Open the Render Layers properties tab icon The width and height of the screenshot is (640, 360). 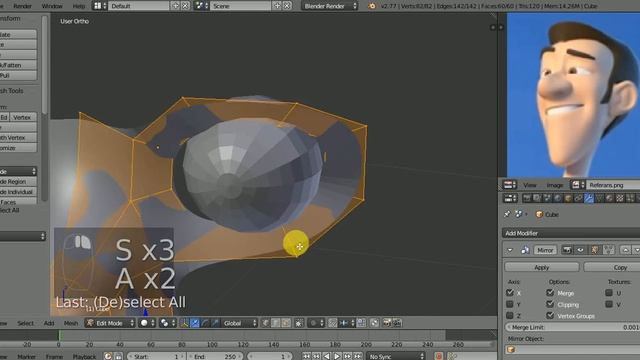click(x=537, y=198)
